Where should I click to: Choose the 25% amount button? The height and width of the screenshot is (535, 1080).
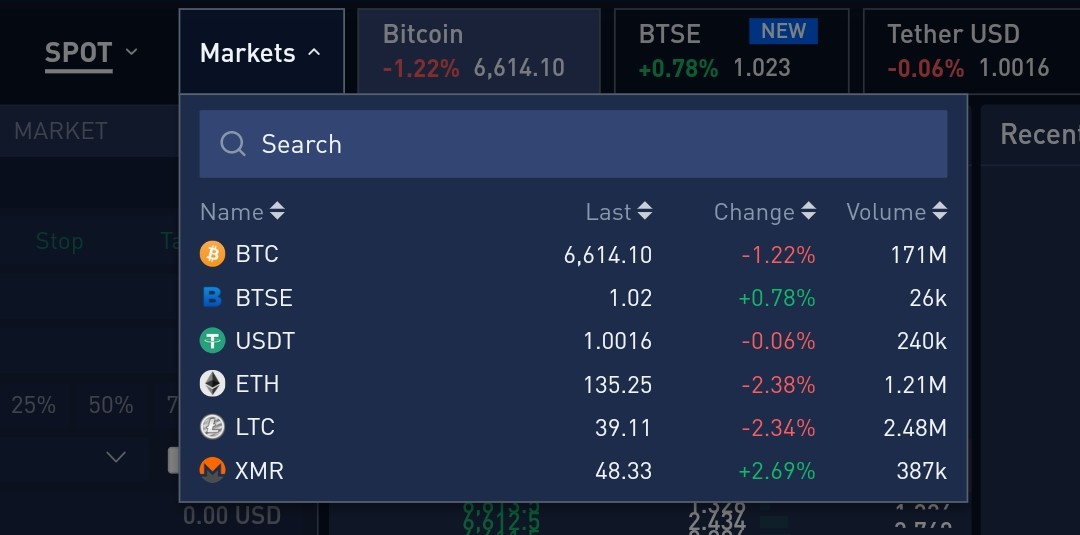[x=34, y=405]
